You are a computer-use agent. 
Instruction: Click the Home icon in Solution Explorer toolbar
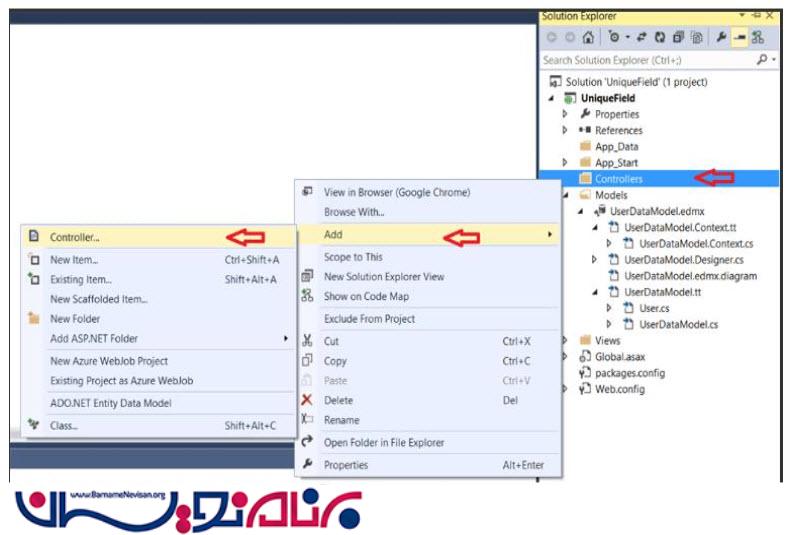coord(588,38)
